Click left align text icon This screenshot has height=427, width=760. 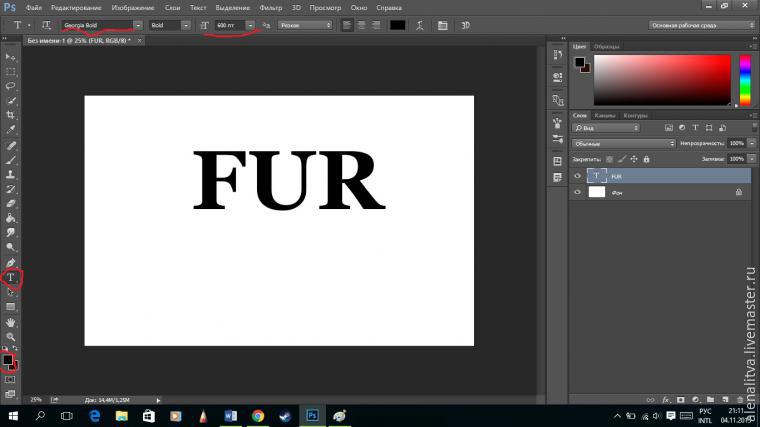pos(347,24)
